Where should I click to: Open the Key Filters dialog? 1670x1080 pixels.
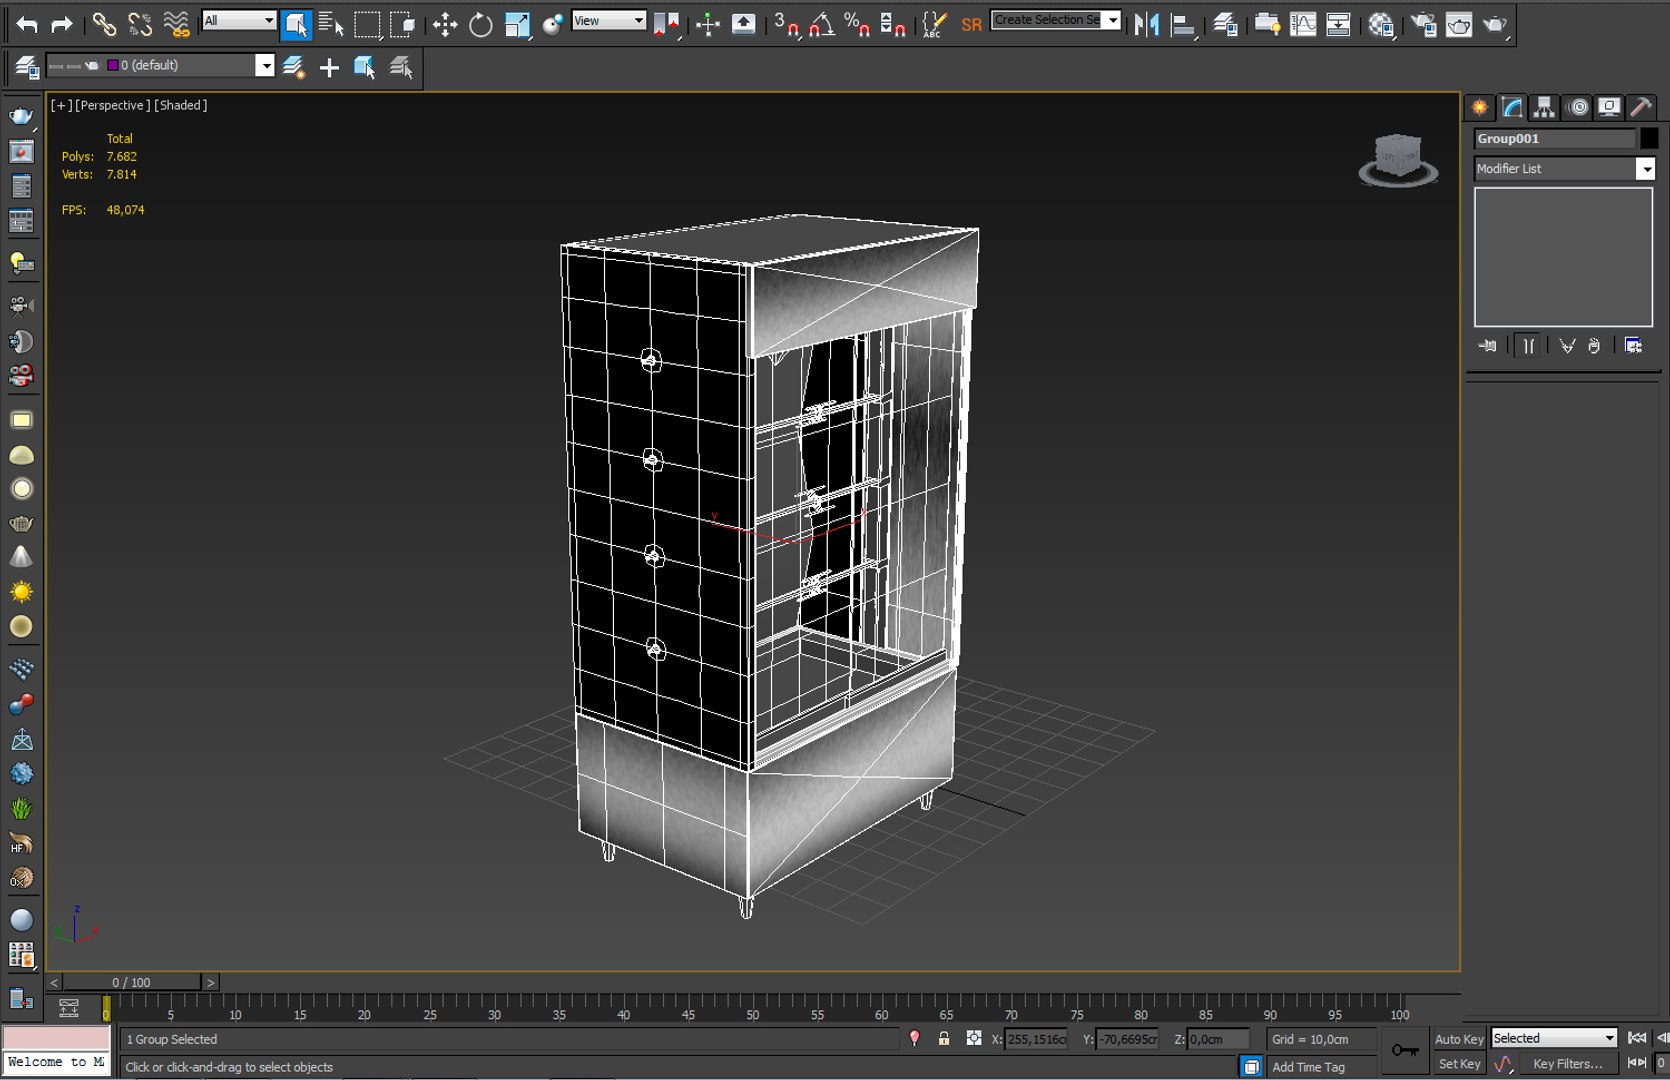(1567, 1064)
